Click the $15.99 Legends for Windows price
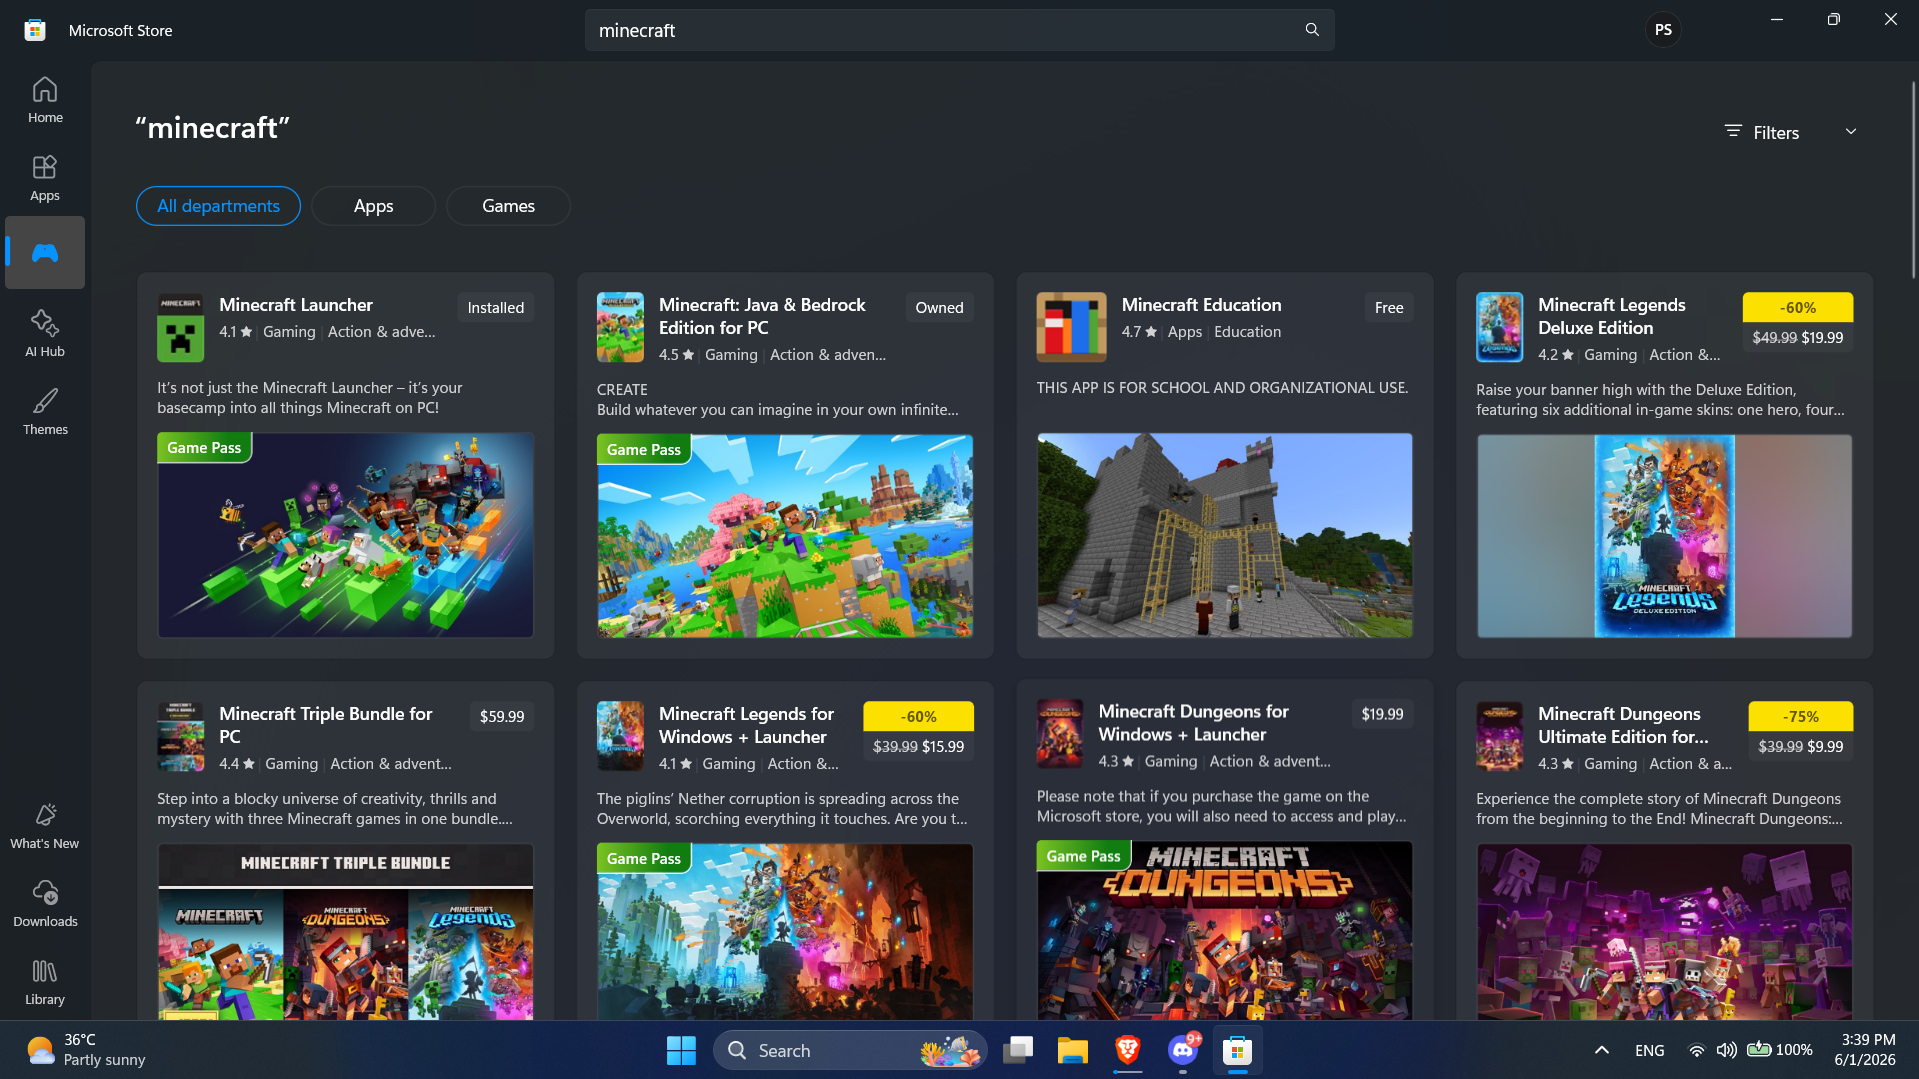1919x1079 pixels. (943, 747)
